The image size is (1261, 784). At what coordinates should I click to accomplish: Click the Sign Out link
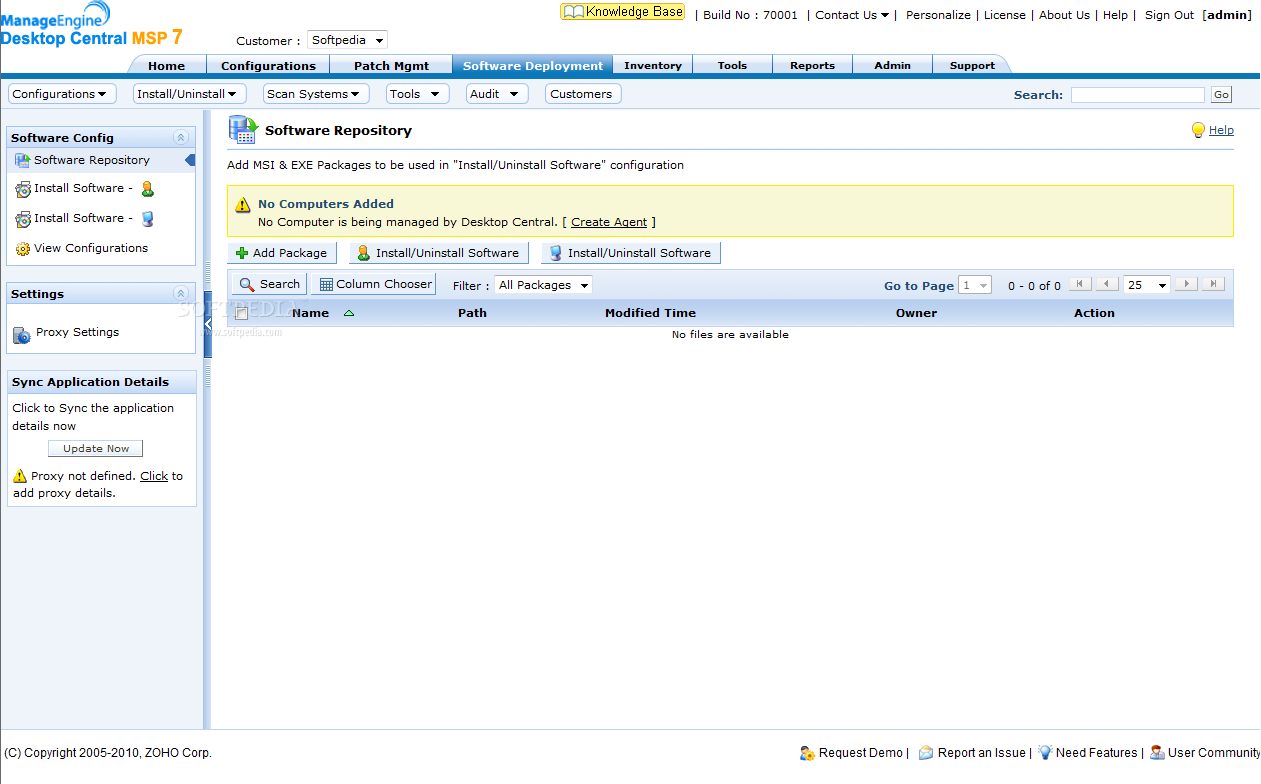(1170, 15)
